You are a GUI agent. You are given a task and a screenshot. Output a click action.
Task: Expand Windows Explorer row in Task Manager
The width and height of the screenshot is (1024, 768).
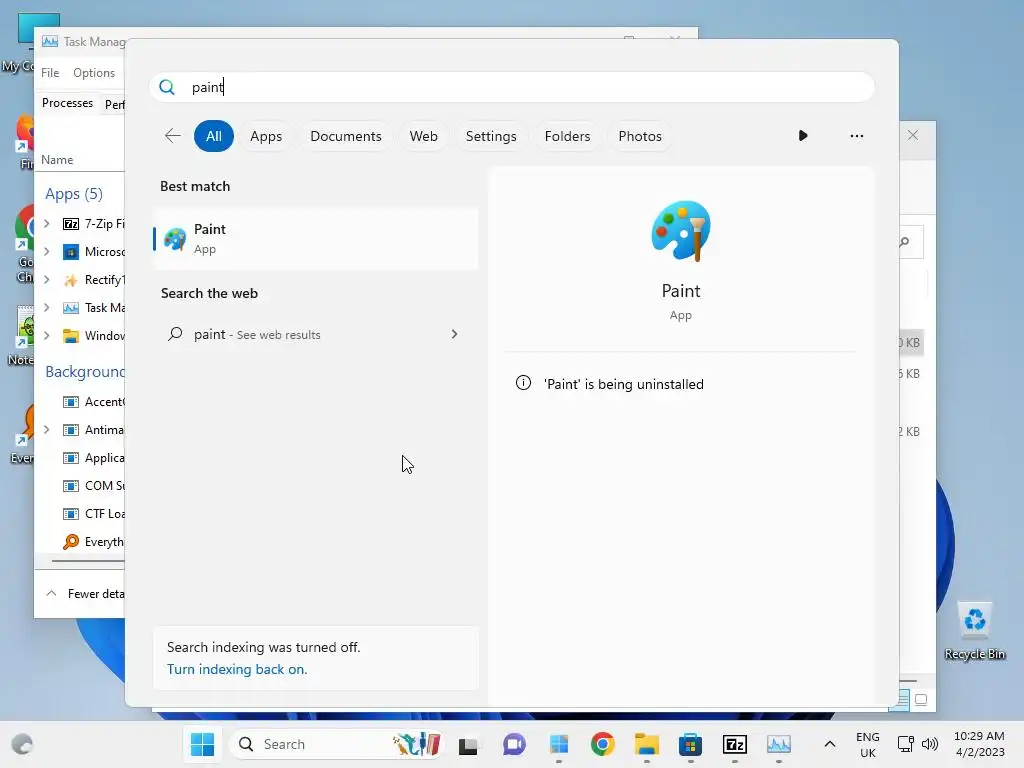point(47,336)
